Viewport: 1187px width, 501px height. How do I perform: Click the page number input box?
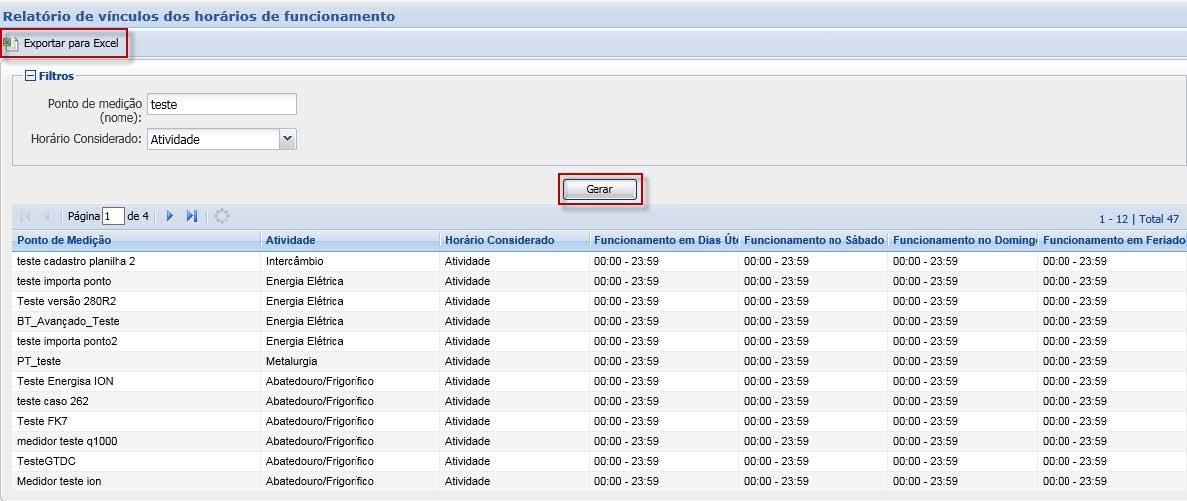coord(113,216)
